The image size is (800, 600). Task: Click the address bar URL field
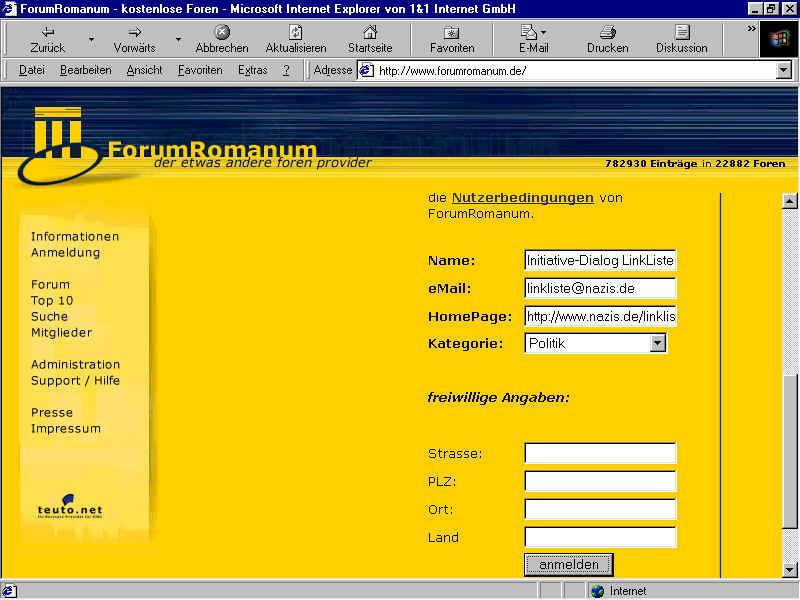click(574, 70)
